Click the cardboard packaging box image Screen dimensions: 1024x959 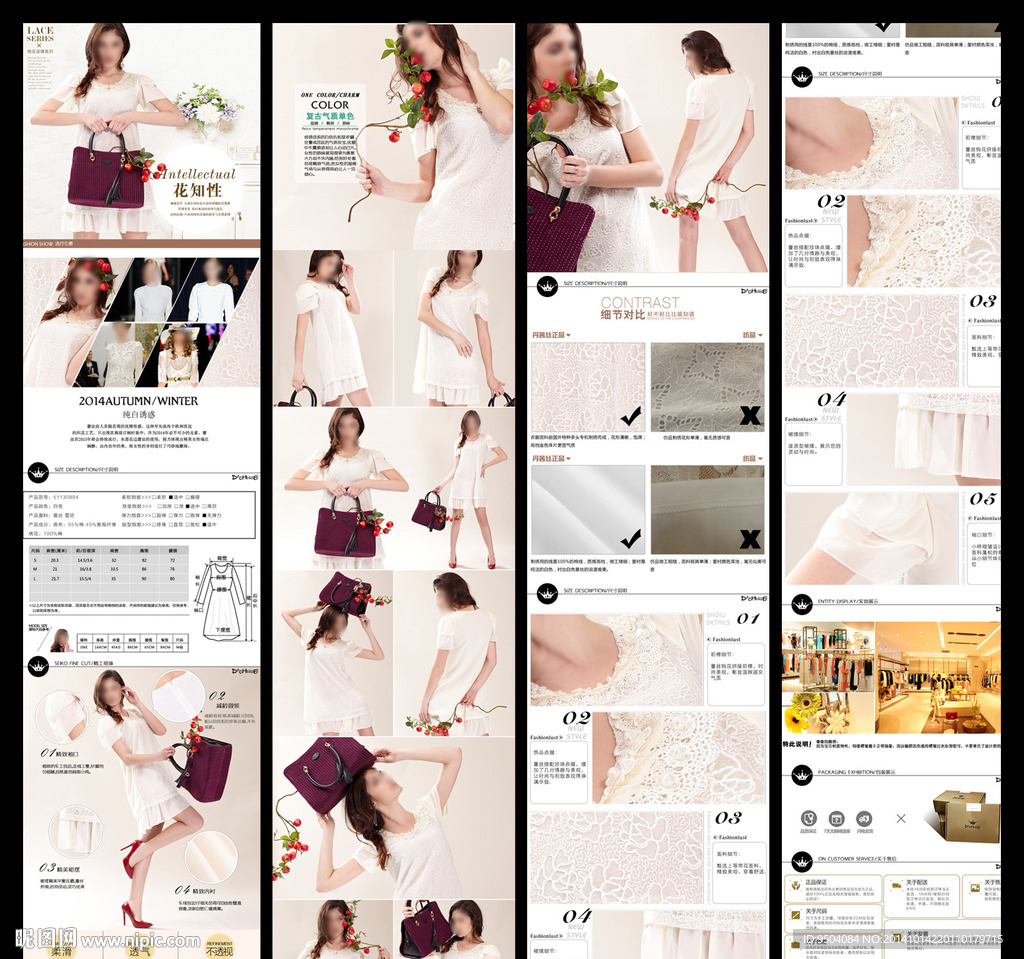pyautogui.click(x=961, y=817)
